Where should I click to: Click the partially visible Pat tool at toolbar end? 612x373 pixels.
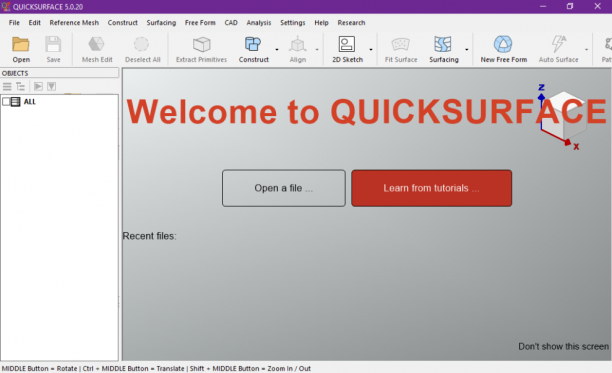607,49
